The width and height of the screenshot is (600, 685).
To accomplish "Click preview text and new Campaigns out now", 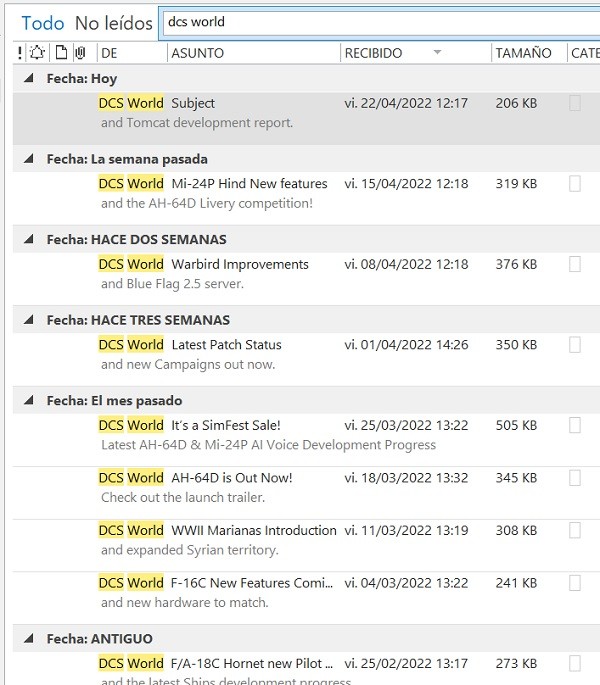I will point(188,364).
